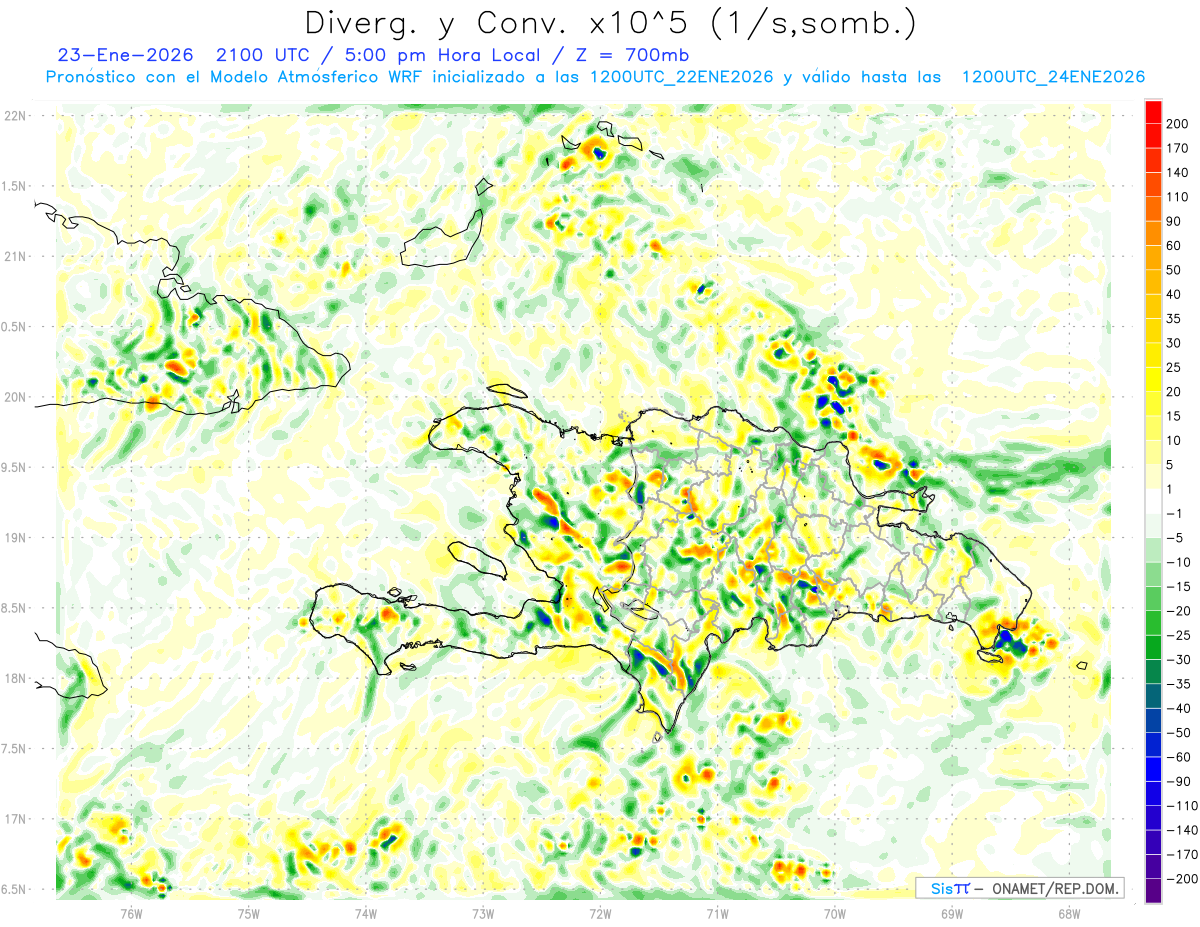Screen dimensions: 1200x927
Task: Click the 22N latitude label
Action: (14, 116)
